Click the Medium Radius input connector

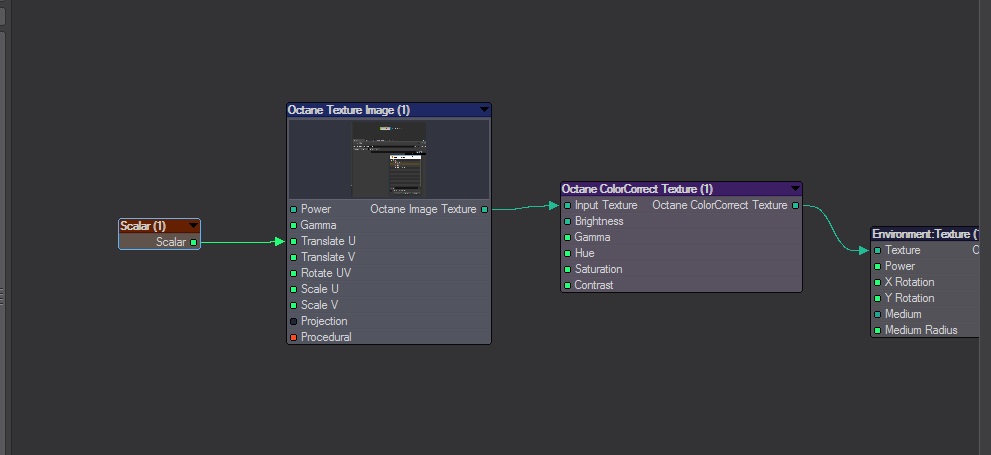tap(877, 331)
